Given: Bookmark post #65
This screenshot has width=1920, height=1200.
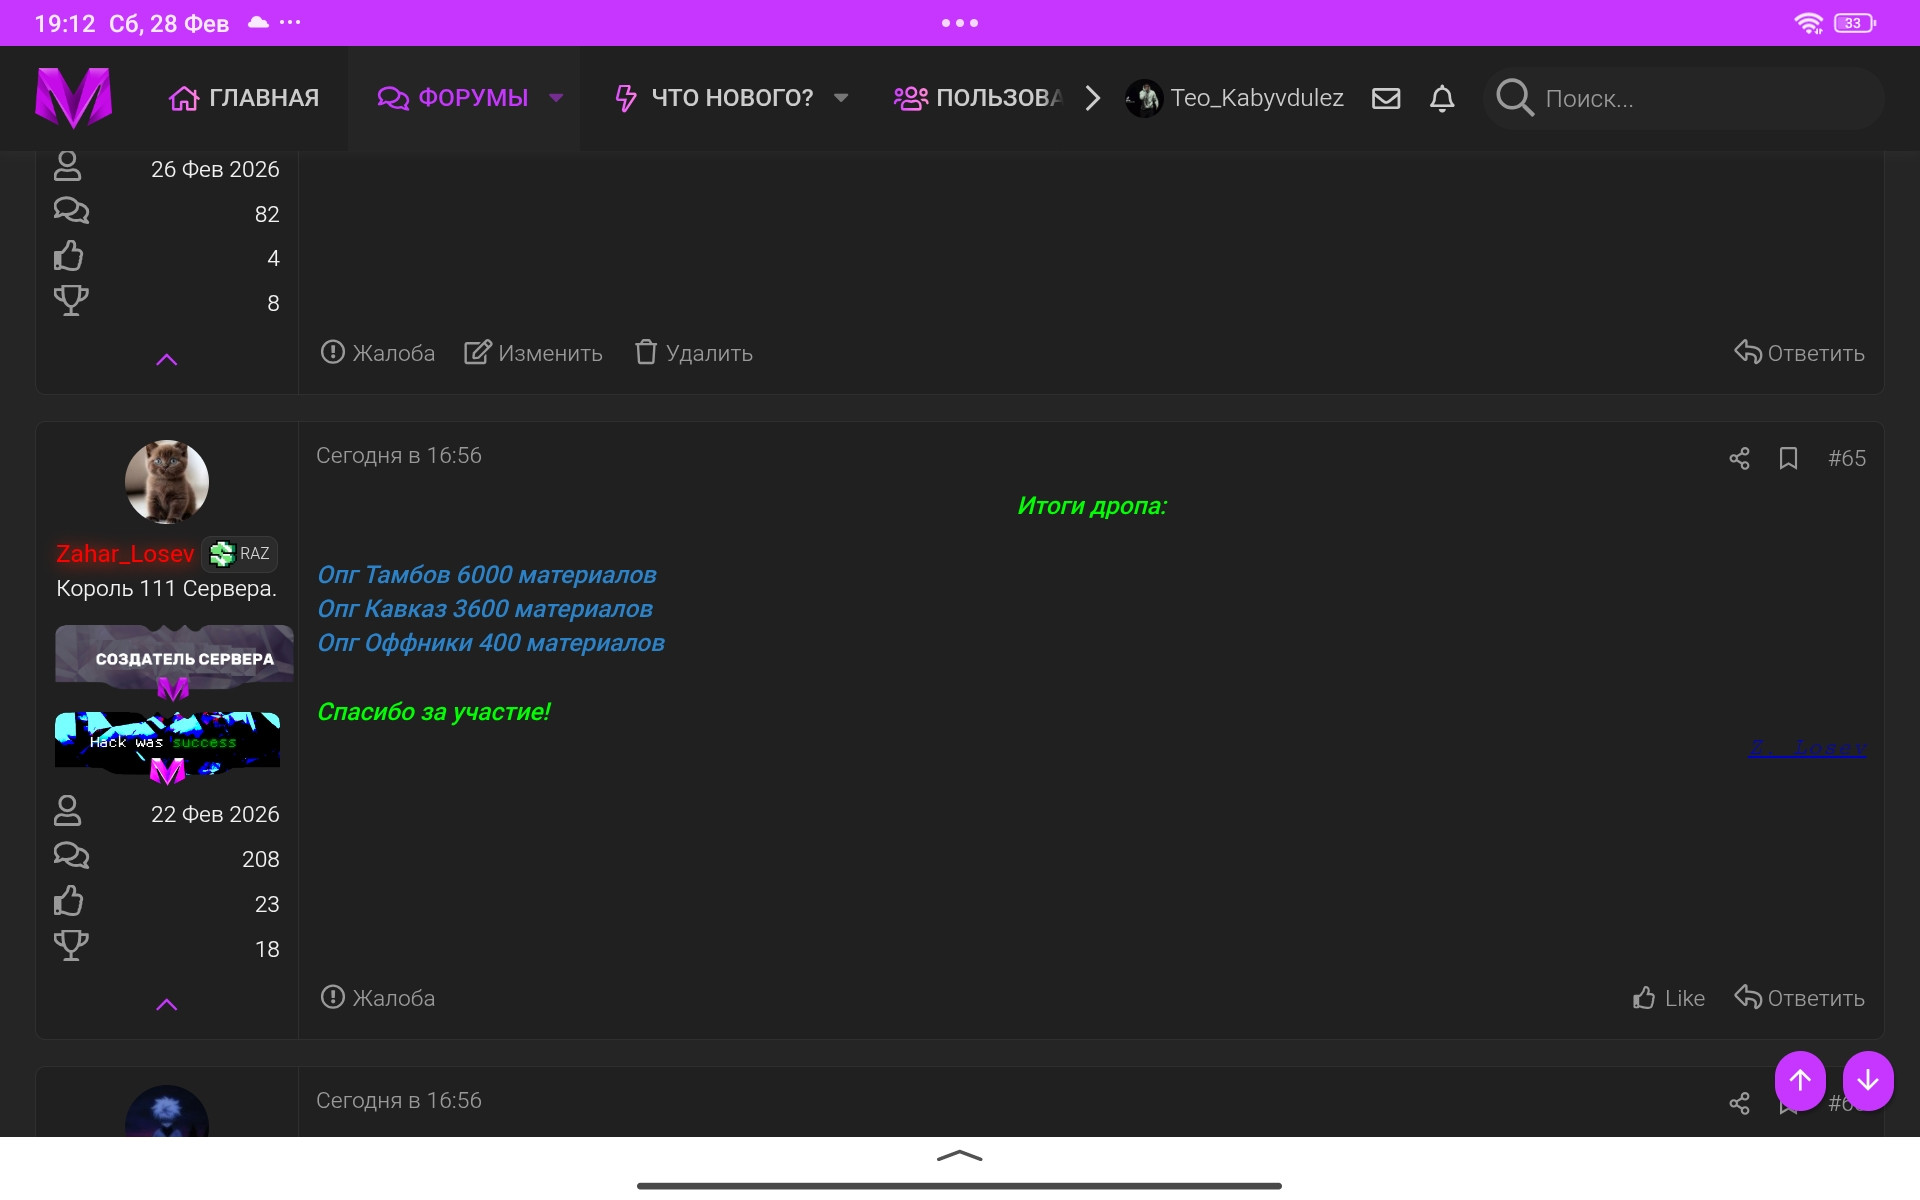Looking at the screenshot, I should (x=1788, y=458).
